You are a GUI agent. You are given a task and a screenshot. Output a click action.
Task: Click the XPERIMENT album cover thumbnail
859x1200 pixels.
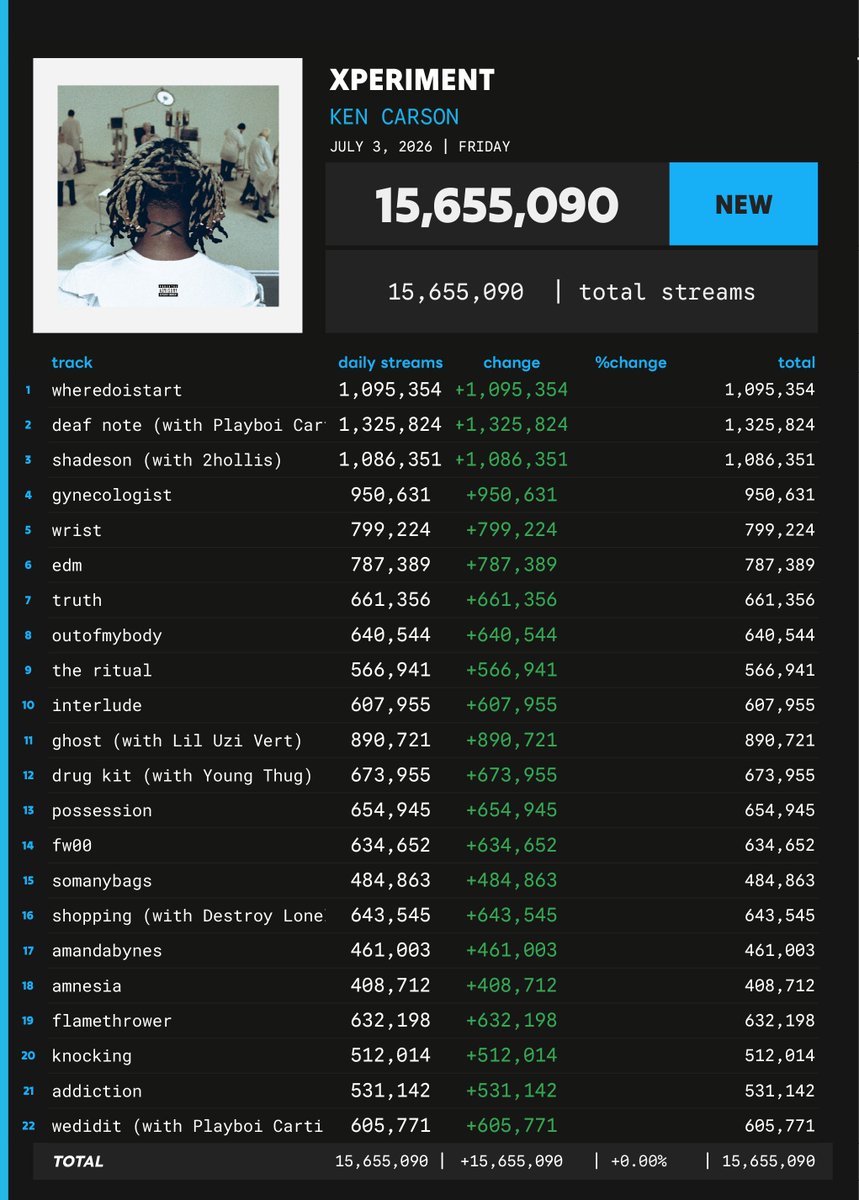tap(168, 196)
